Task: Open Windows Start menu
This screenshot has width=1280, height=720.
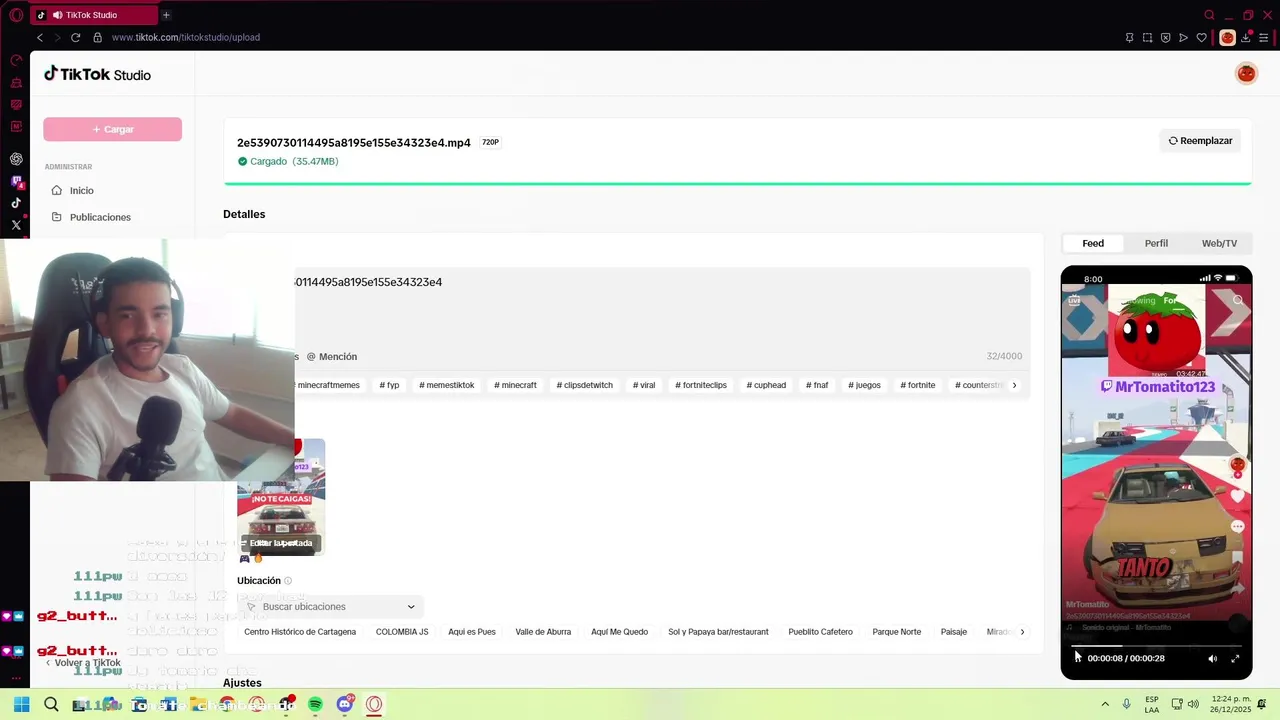Action: [x=21, y=704]
